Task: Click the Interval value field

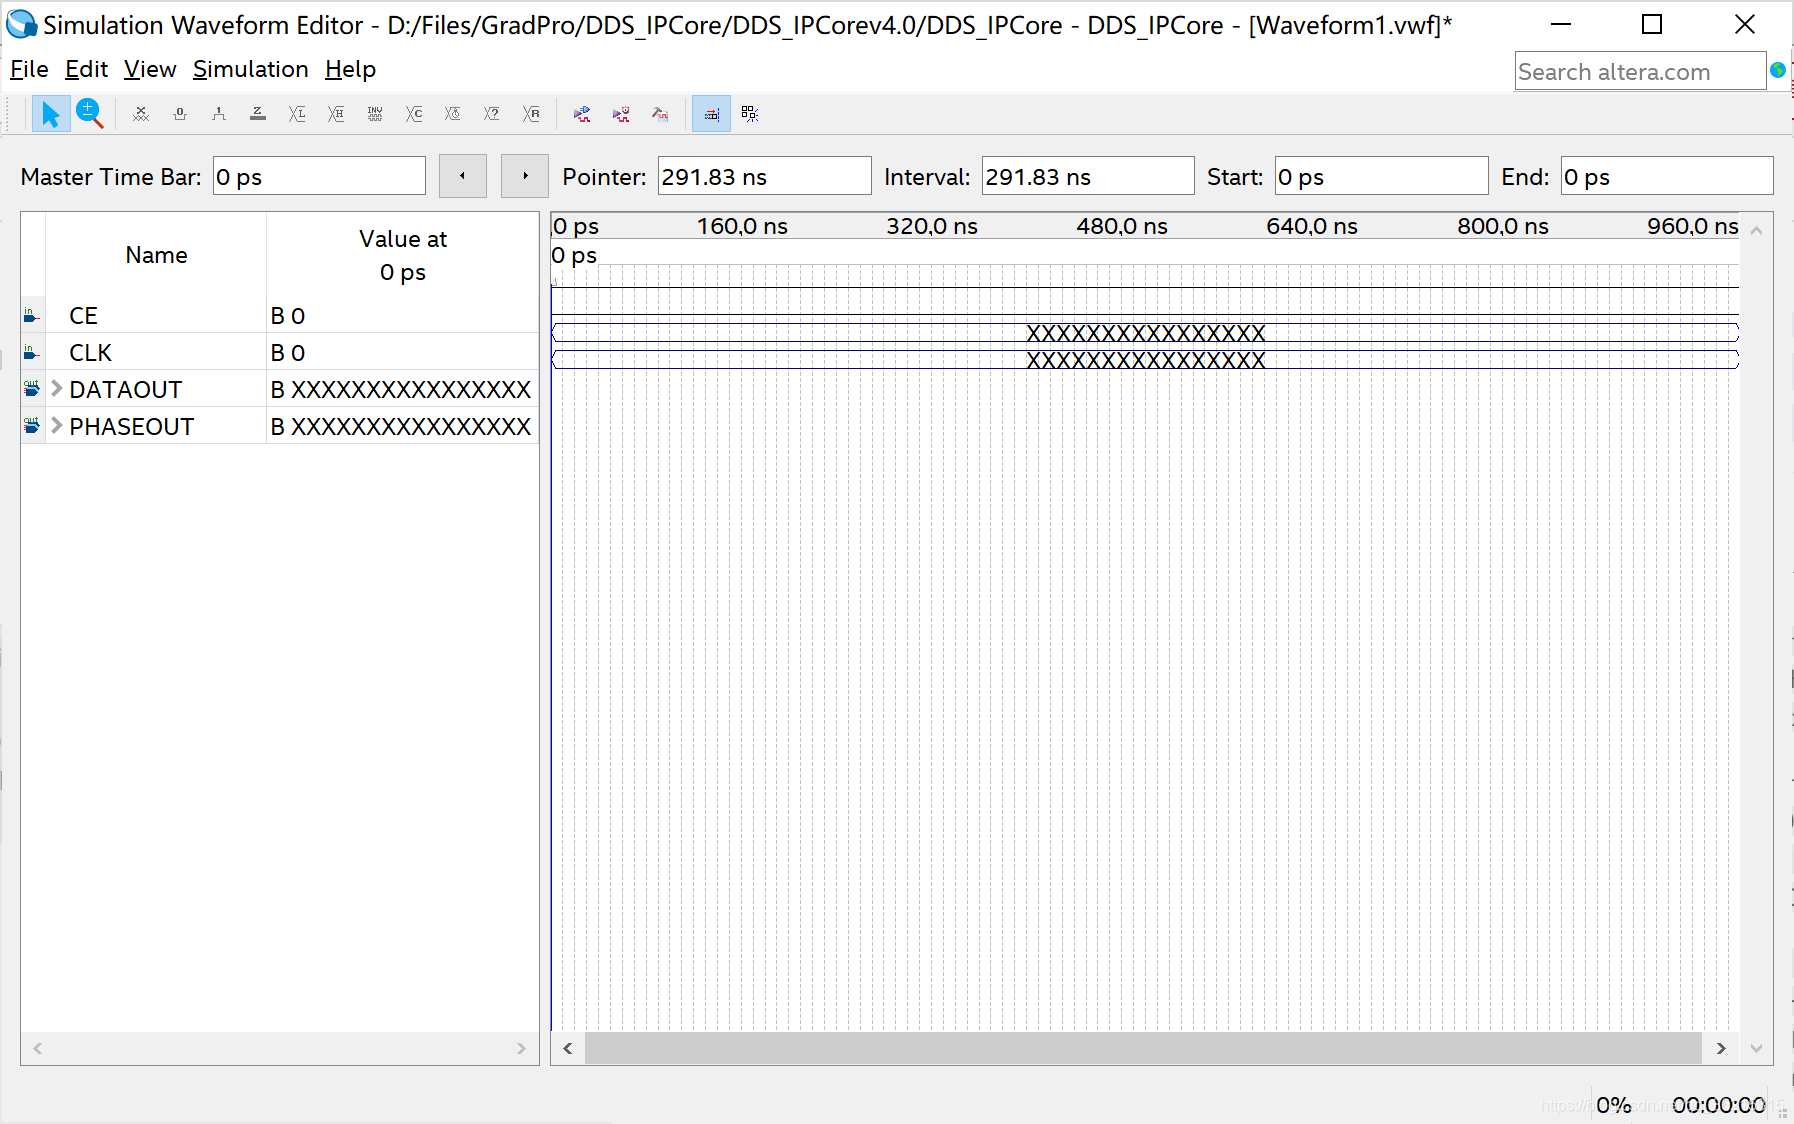Action: coord(1088,176)
